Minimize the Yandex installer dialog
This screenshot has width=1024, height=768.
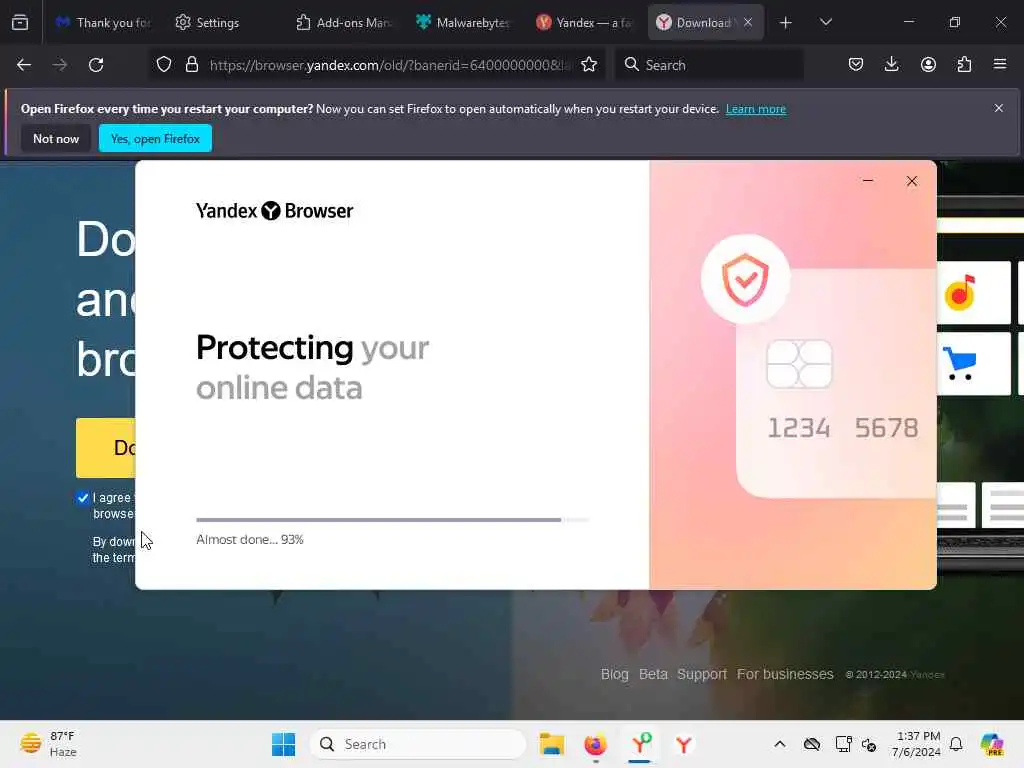pyautogui.click(x=868, y=181)
